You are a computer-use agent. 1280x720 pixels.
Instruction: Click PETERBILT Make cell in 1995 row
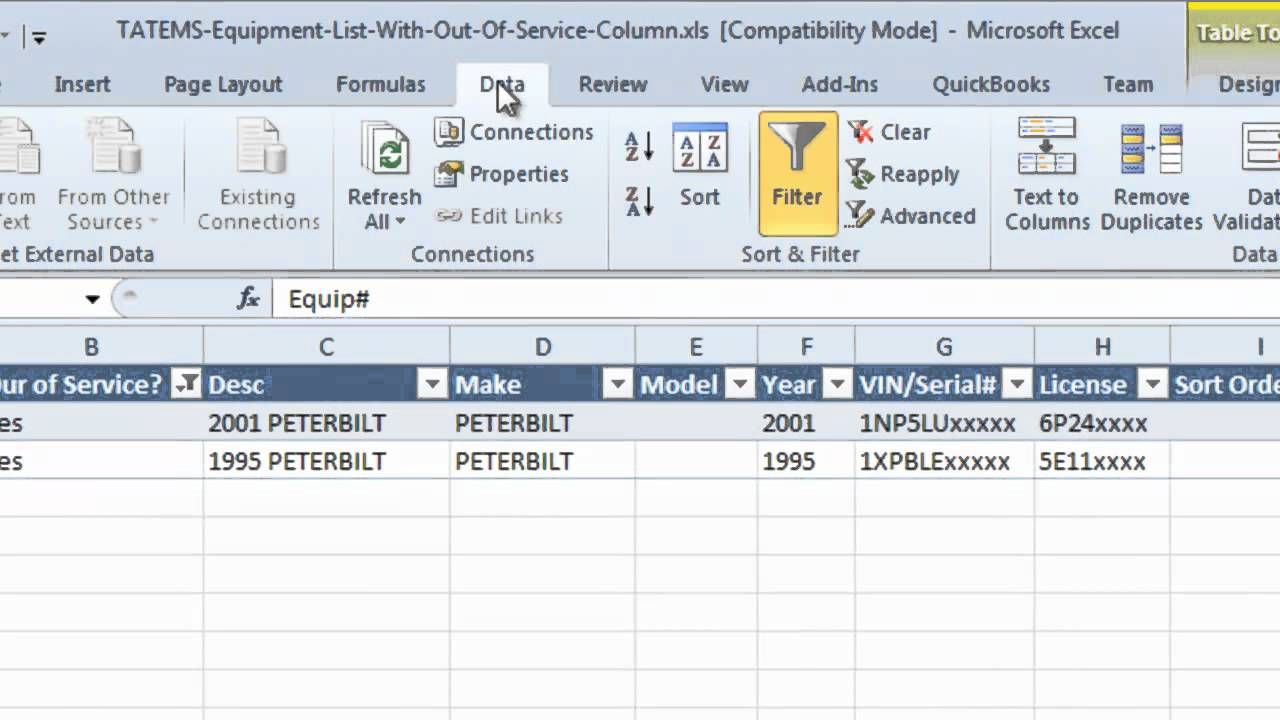pyautogui.click(x=543, y=461)
